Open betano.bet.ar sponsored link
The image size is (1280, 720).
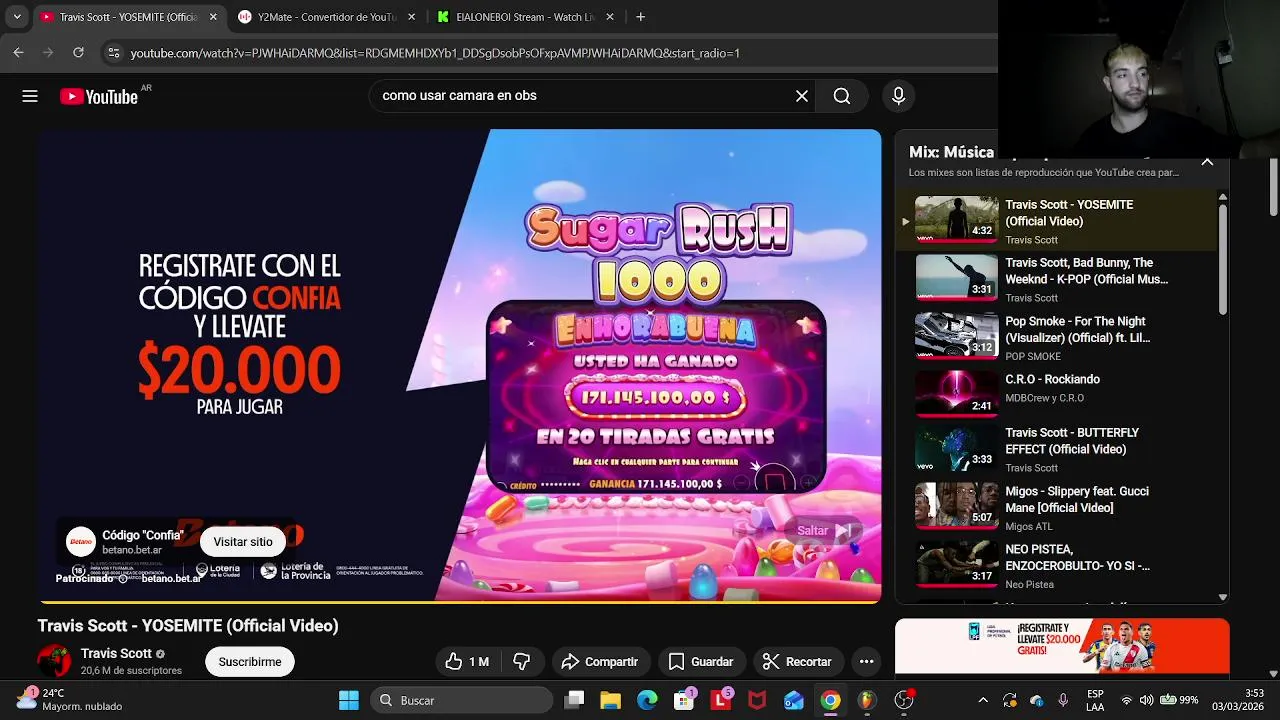171,579
